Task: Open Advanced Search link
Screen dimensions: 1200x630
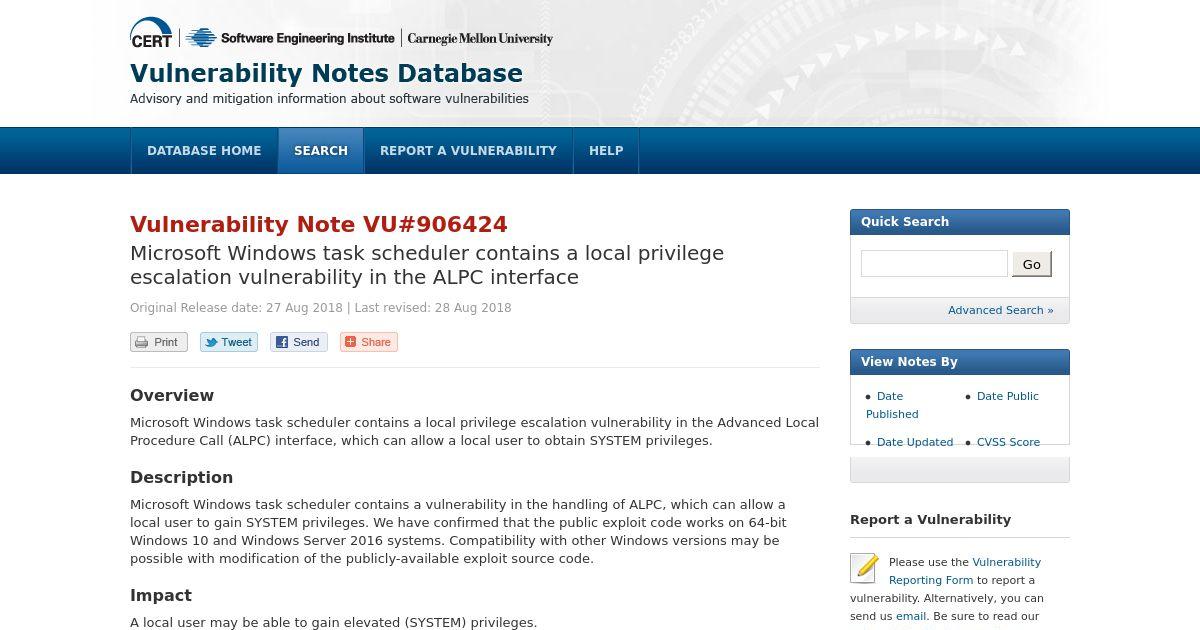Action: point(1000,310)
